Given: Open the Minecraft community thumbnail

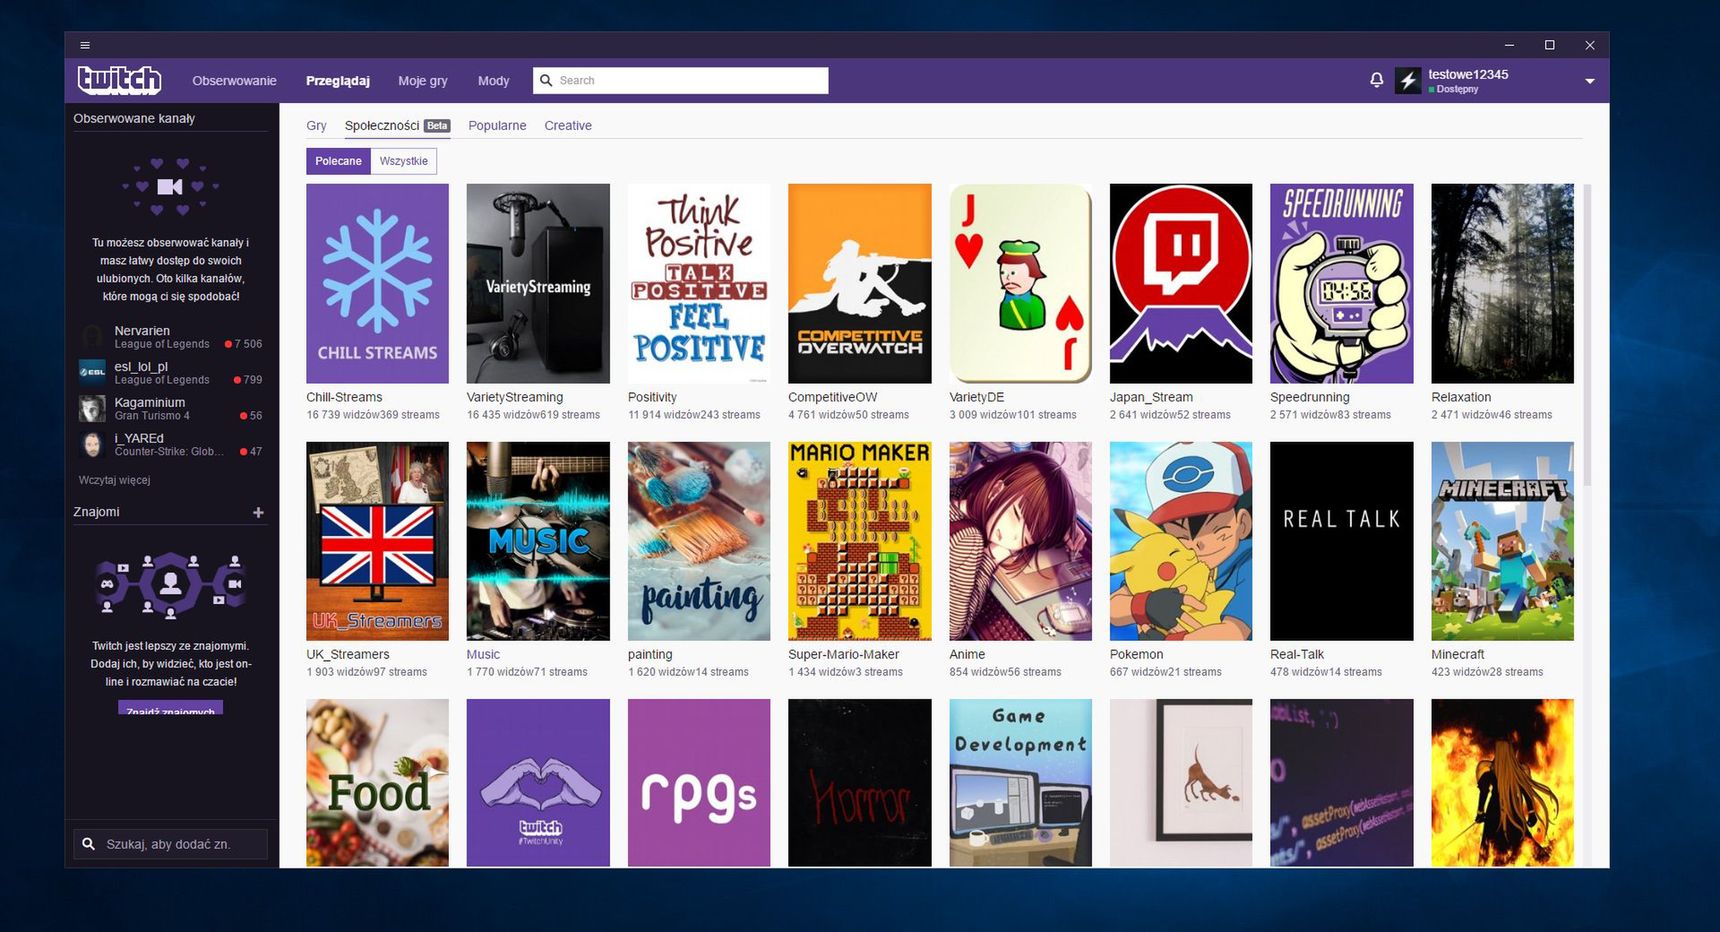Looking at the screenshot, I should 1503,541.
